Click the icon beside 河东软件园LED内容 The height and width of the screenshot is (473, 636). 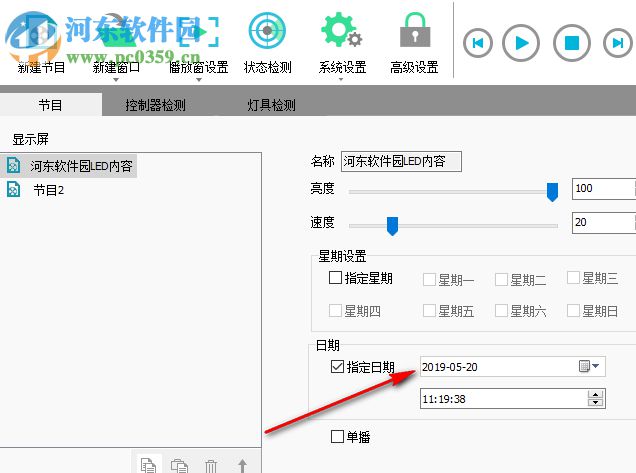pyautogui.click(x=13, y=166)
